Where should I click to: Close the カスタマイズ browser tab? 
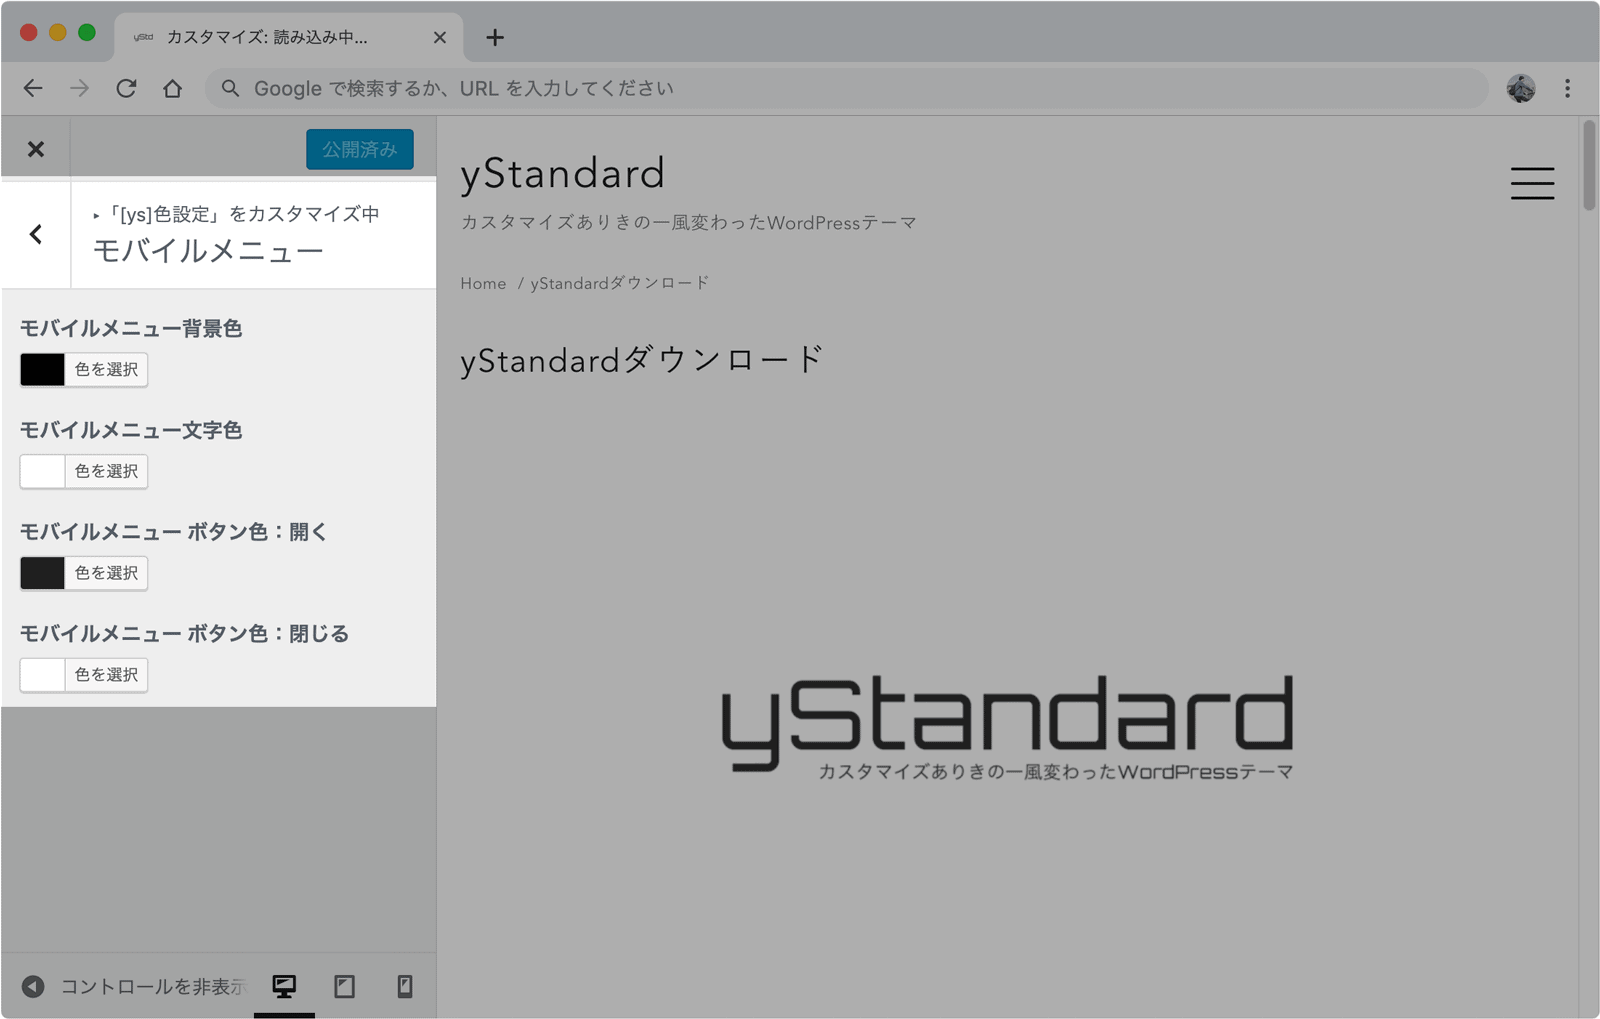coord(440,38)
